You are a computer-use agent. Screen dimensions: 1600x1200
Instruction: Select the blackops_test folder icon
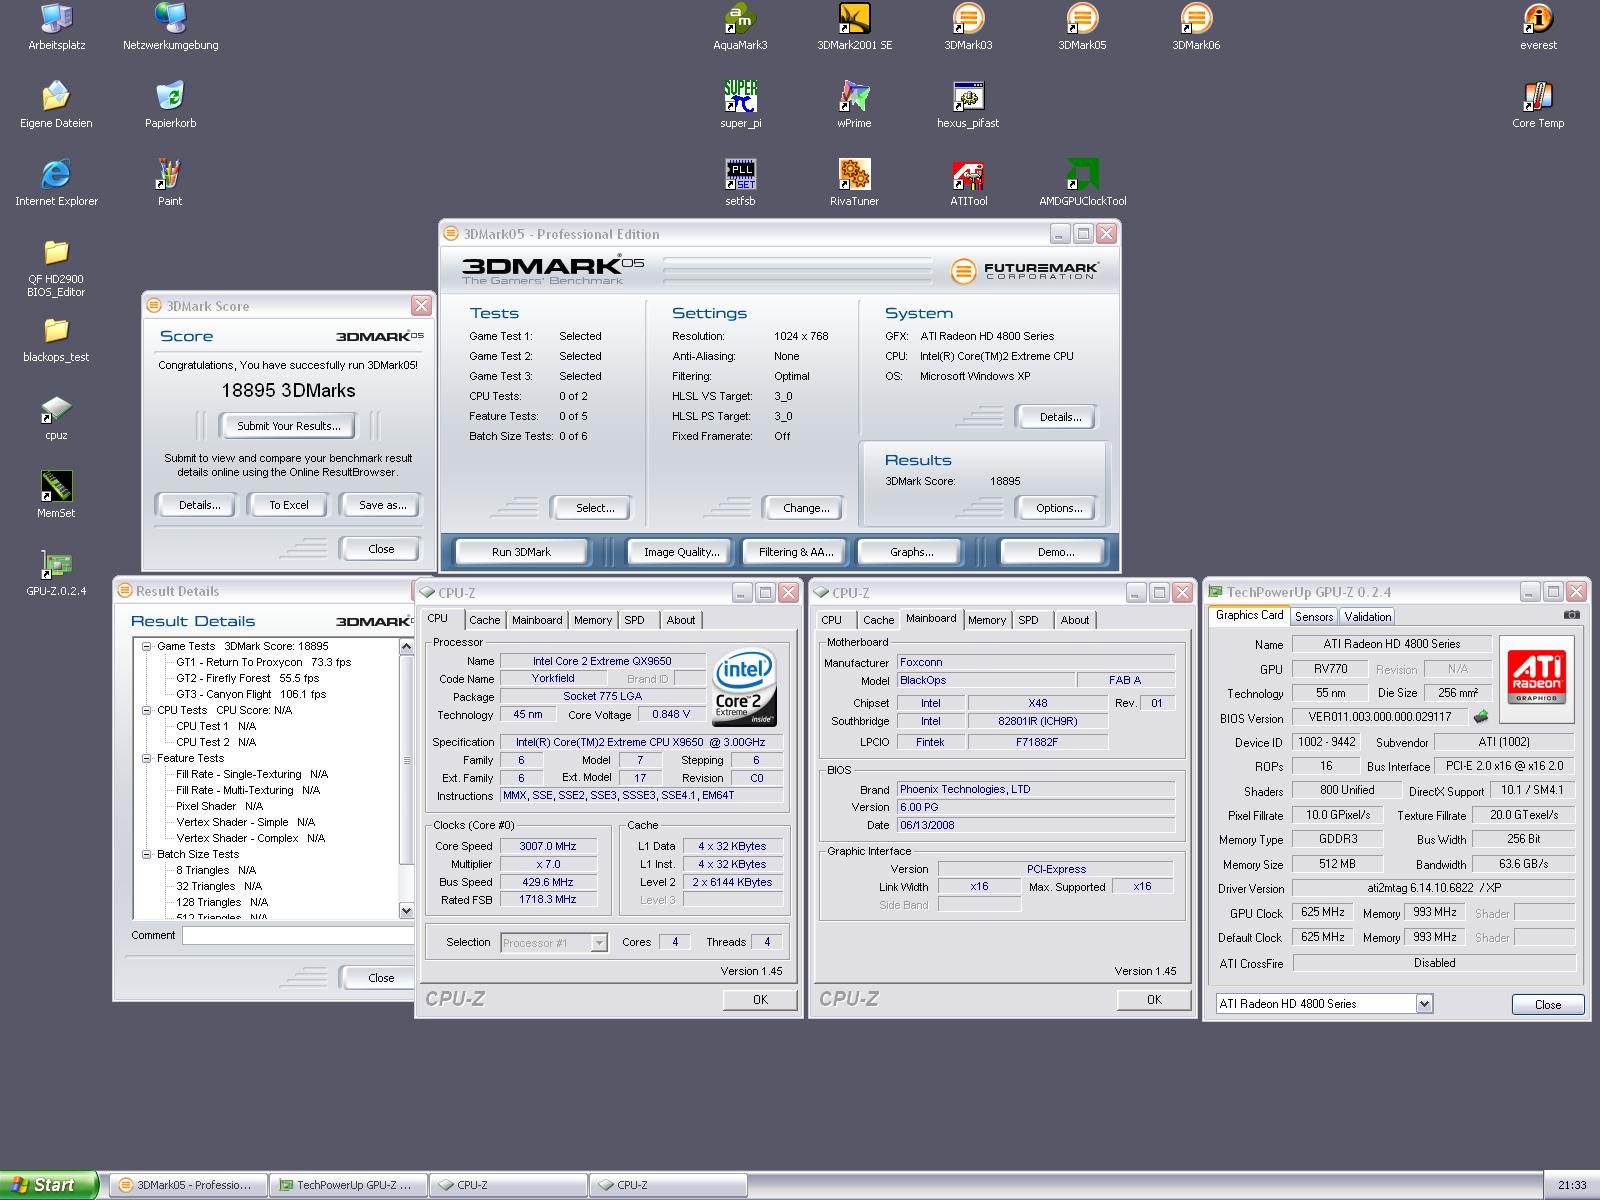click(56, 339)
